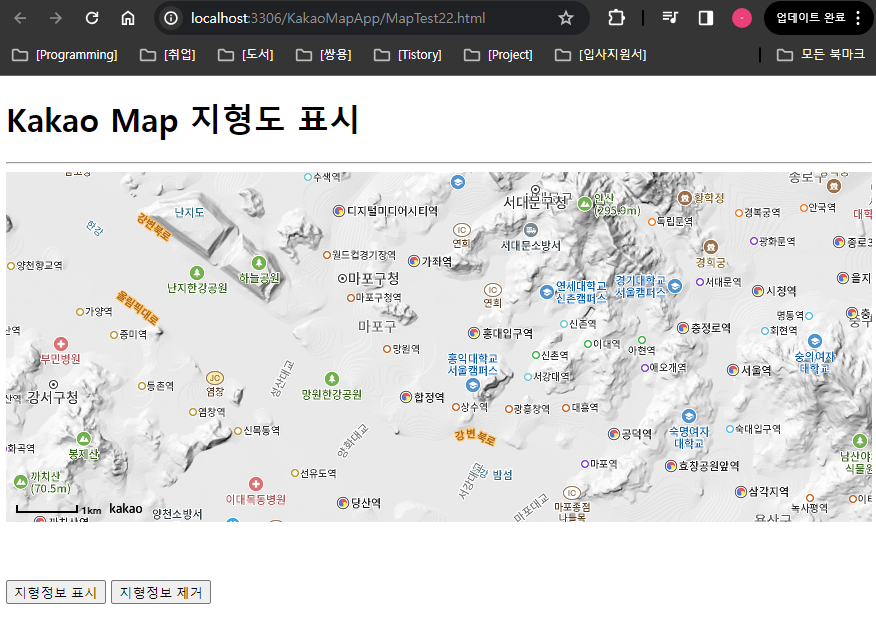Click the 부민병원 hospital icon

(61, 344)
